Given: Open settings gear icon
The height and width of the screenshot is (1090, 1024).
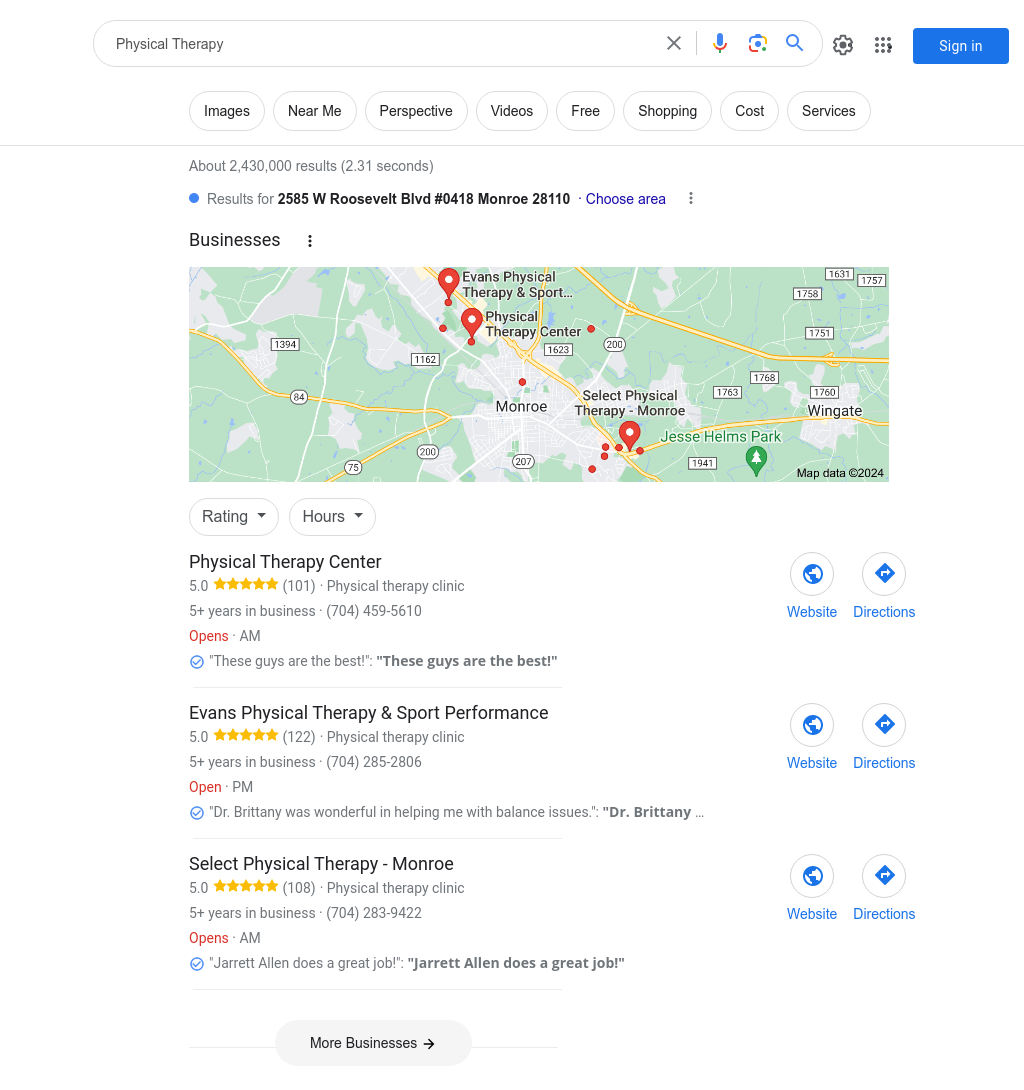Looking at the screenshot, I should tap(843, 45).
